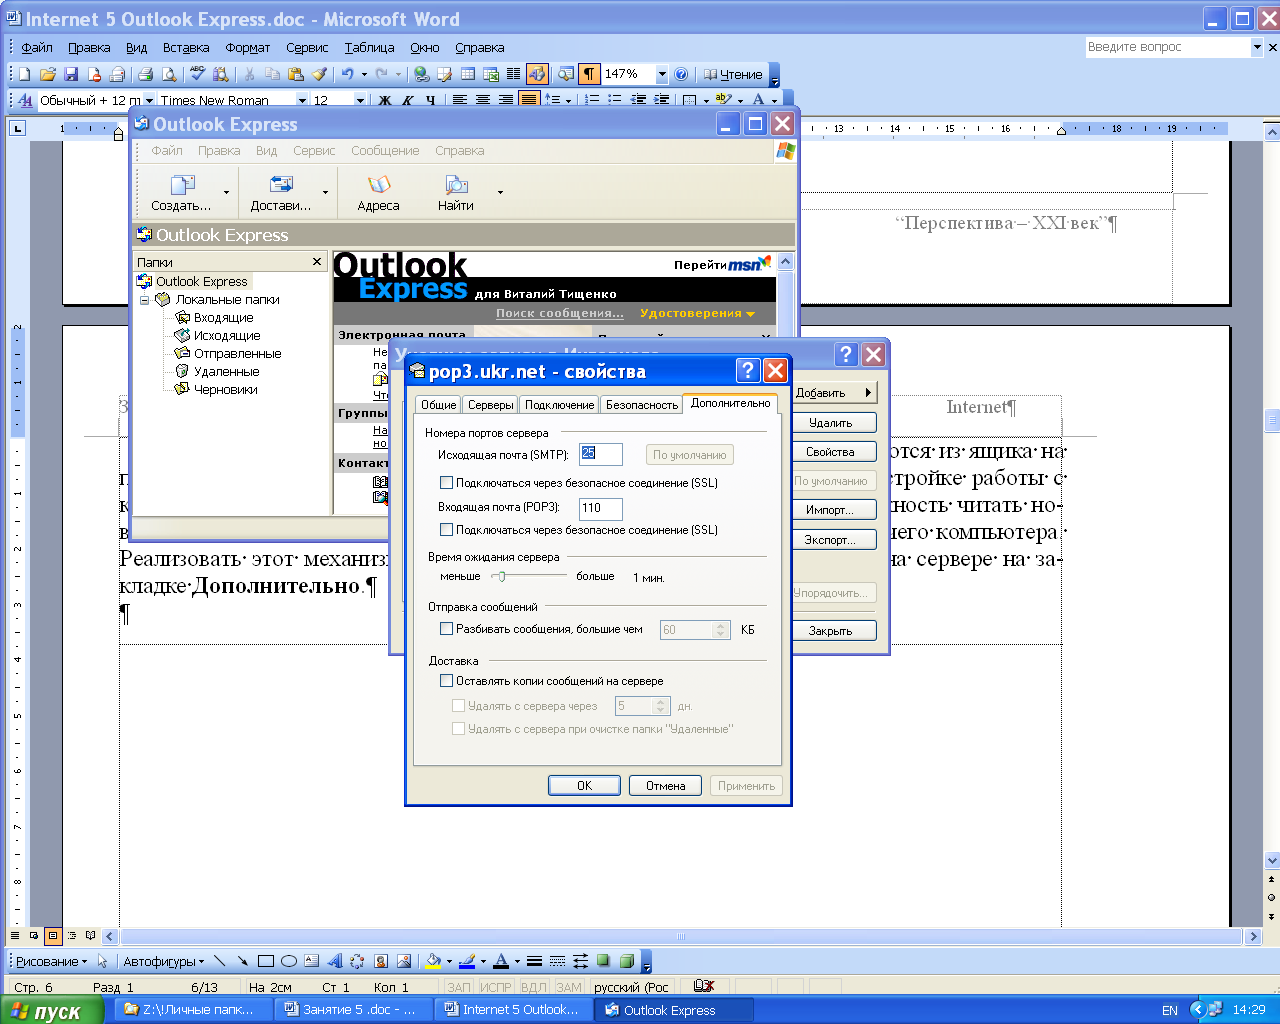Open the Times New Roman font dropdown

click(x=302, y=100)
